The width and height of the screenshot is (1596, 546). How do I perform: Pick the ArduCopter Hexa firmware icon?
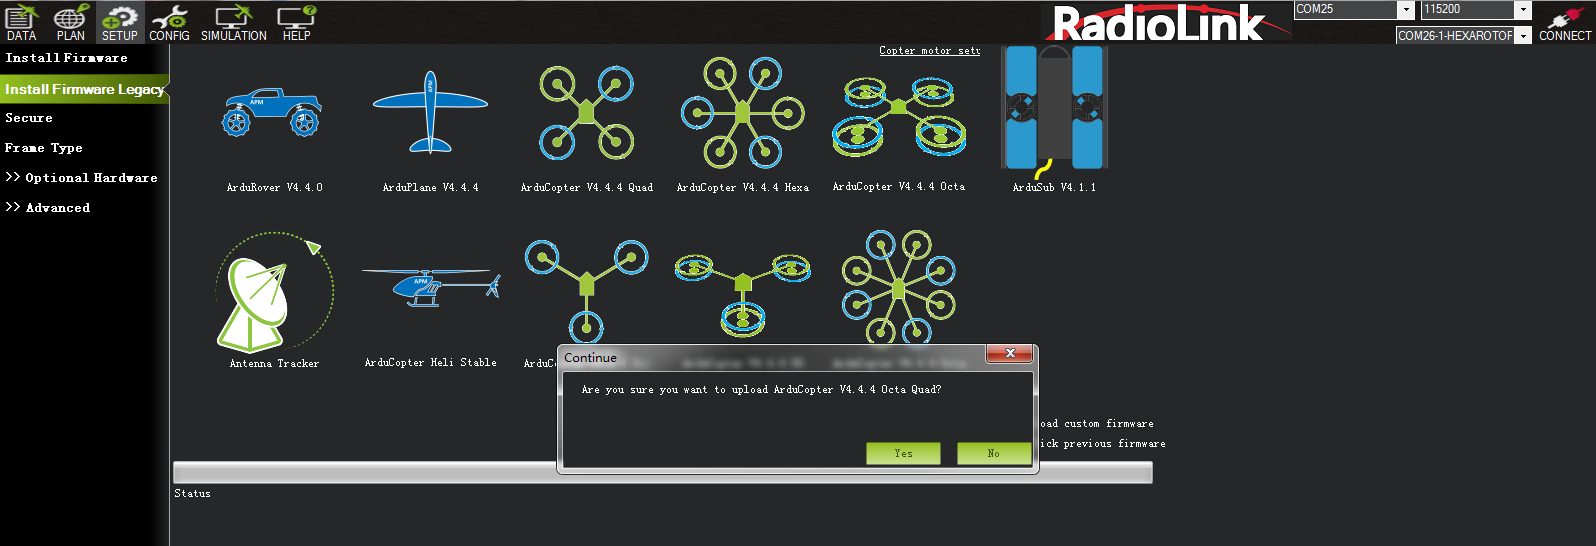742,112
